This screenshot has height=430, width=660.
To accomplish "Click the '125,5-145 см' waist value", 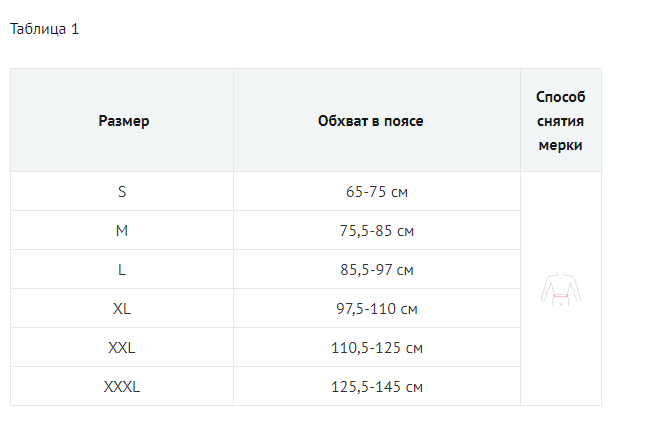I will tap(377, 386).
